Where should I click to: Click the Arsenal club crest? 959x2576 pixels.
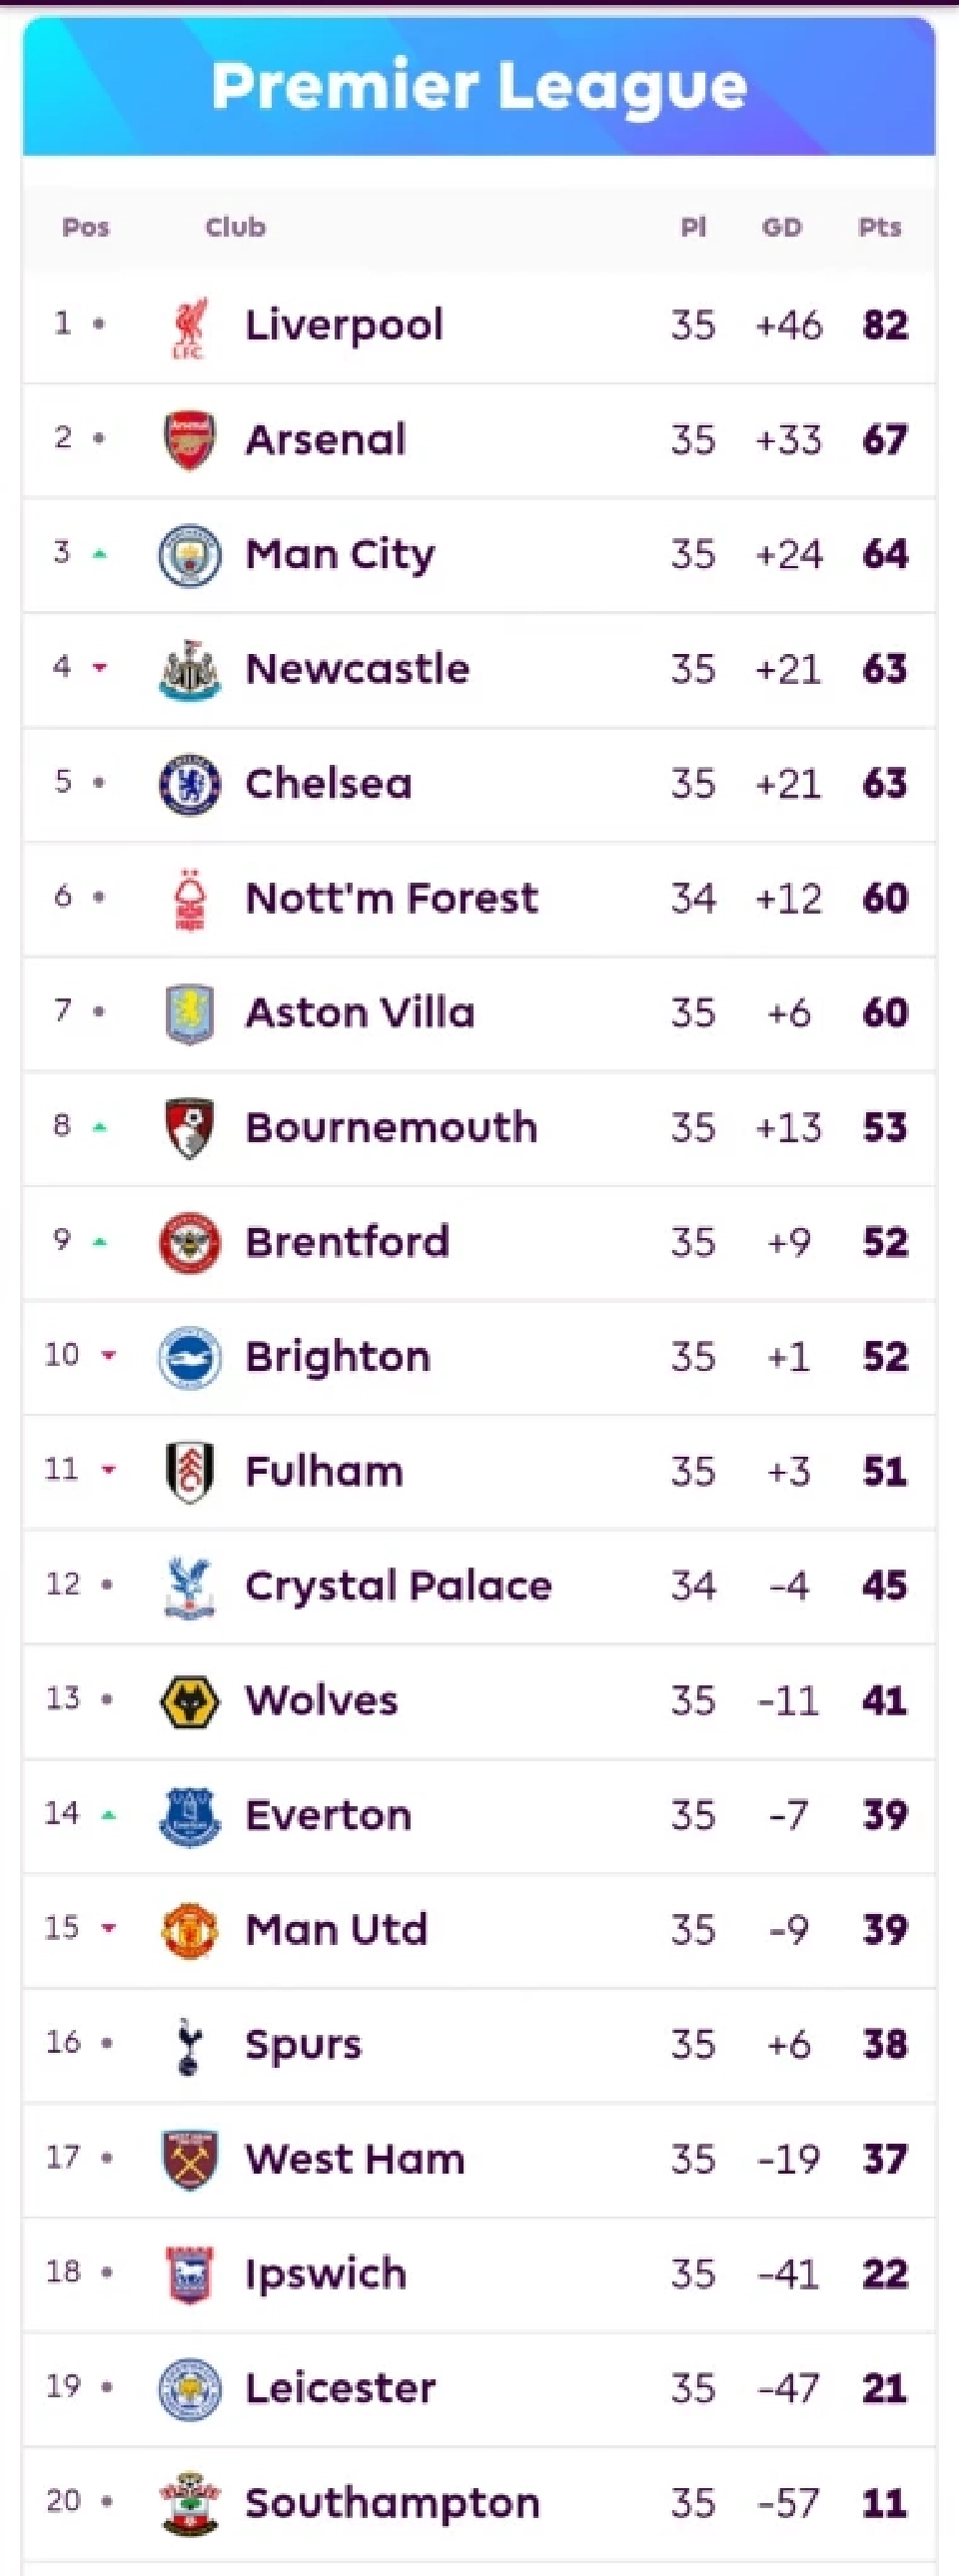point(189,439)
